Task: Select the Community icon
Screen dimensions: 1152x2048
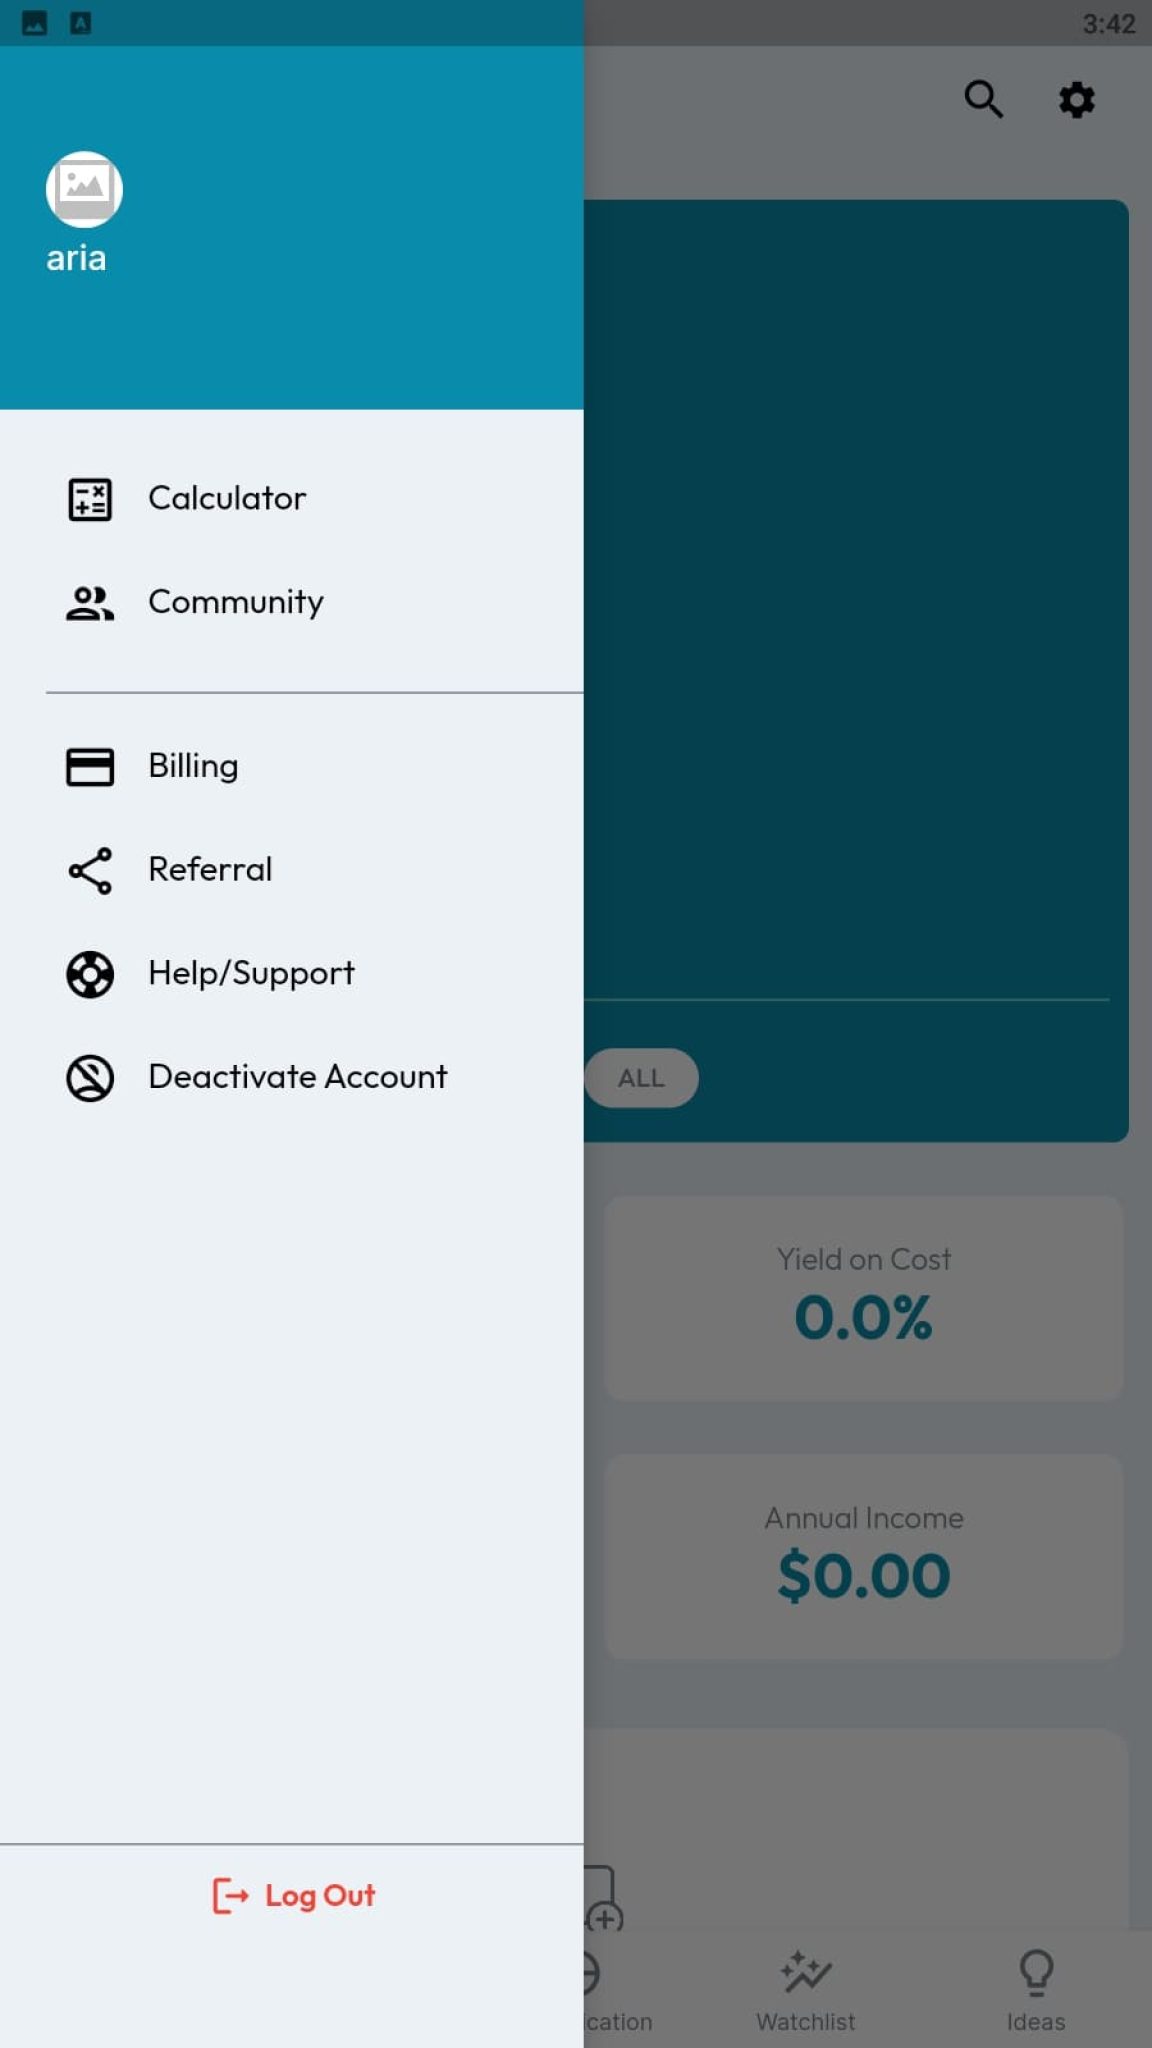Action: [x=88, y=601]
